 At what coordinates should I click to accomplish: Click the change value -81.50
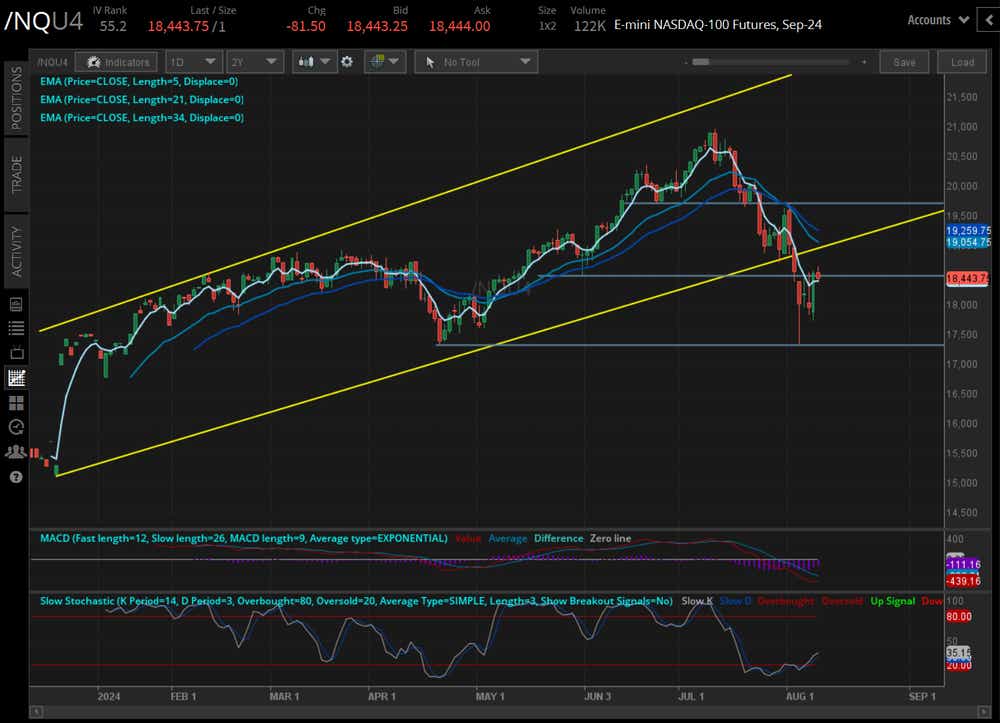tap(306, 26)
